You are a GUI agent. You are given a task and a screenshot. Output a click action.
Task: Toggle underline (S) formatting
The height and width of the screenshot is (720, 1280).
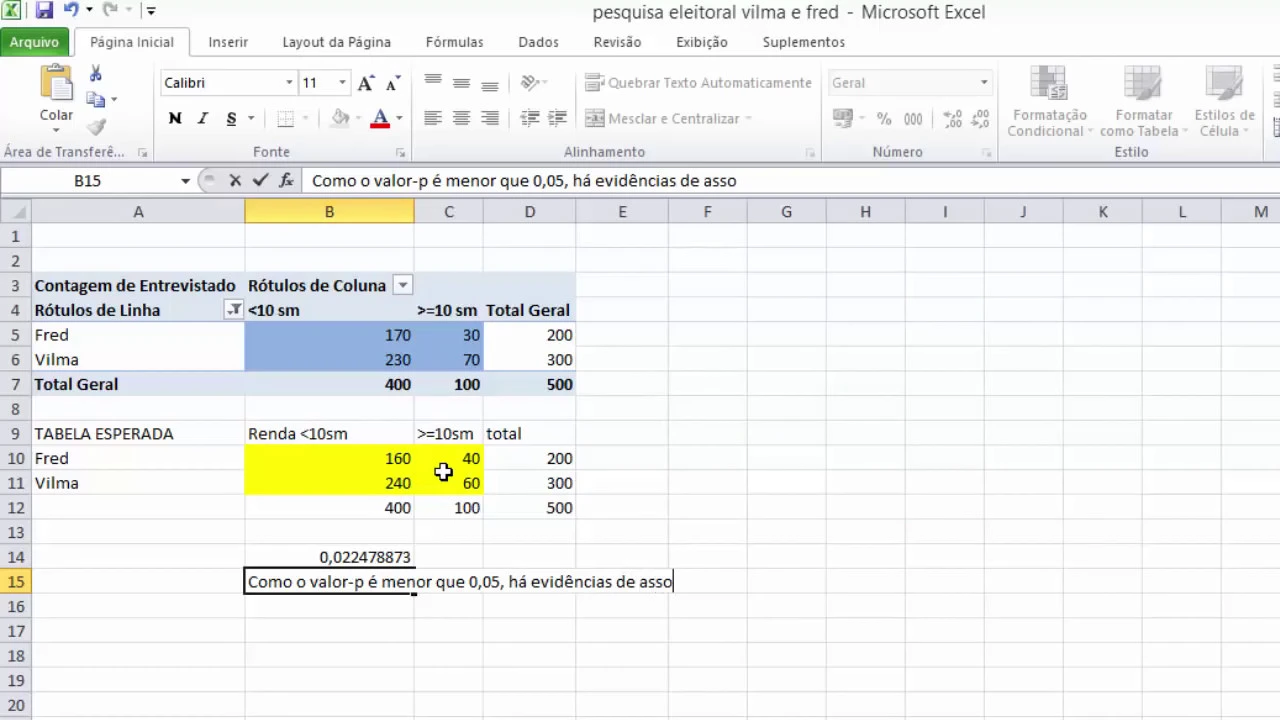click(231, 118)
